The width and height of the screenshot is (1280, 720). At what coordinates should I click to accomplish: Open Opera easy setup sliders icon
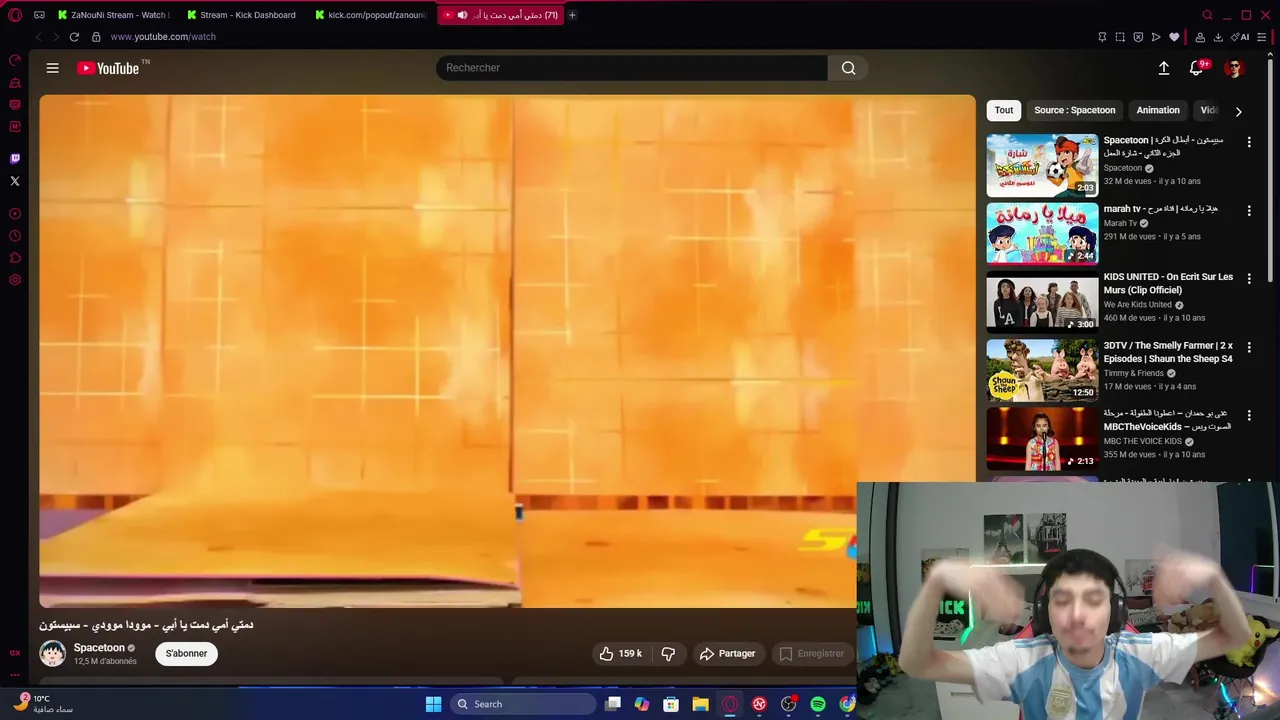[x=1262, y=37]
